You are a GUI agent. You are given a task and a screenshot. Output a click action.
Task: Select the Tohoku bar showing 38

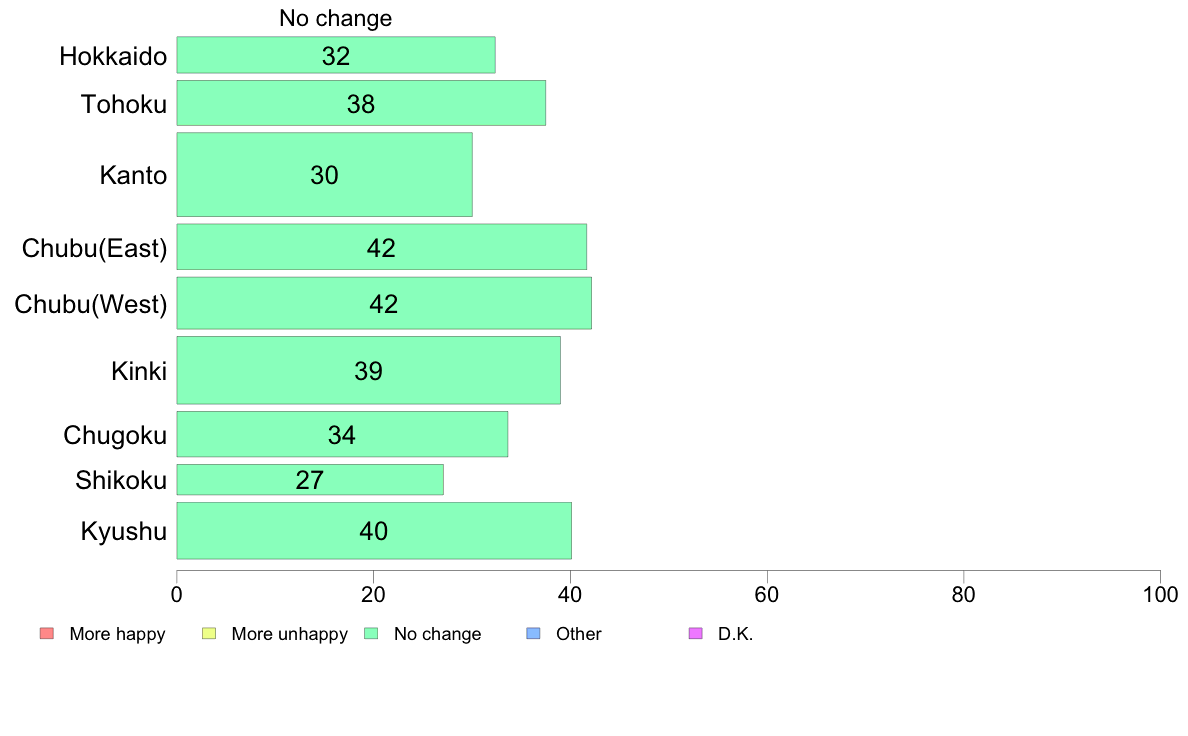[x=361, y=103]
